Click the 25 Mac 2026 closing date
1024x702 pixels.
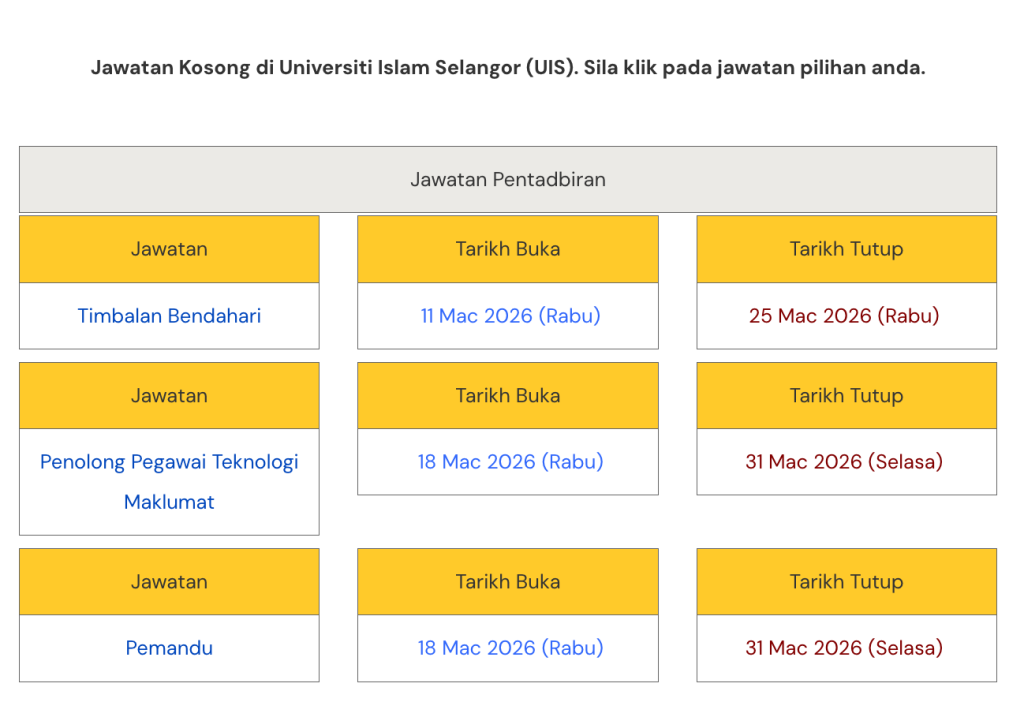[x=844, y=316]
